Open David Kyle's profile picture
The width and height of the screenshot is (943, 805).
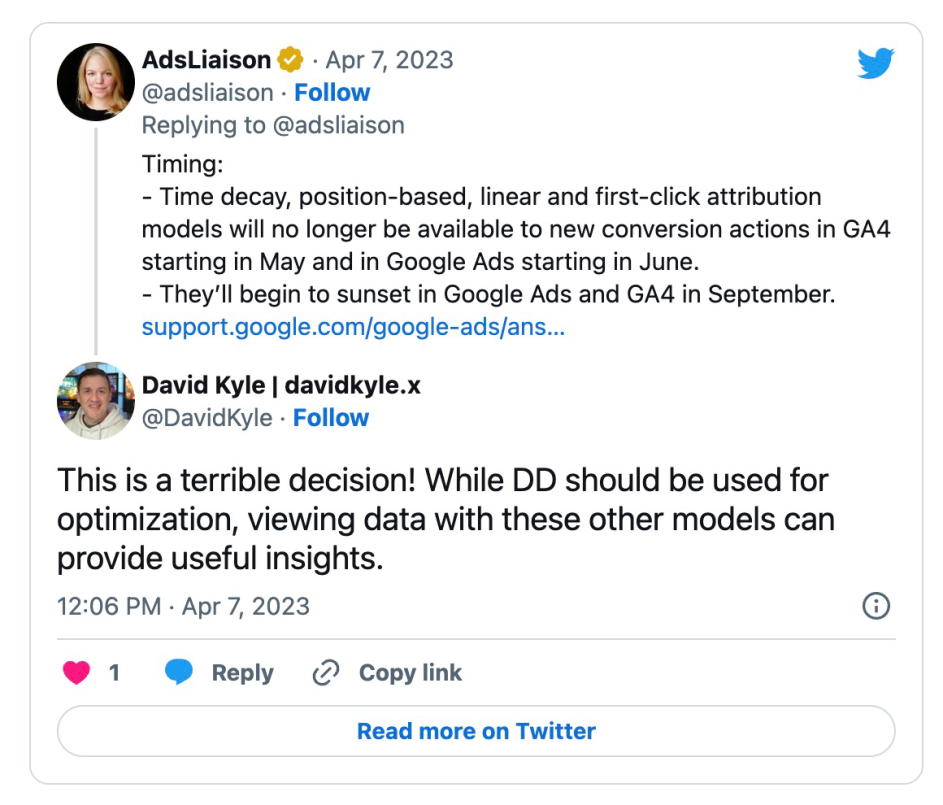96,401
